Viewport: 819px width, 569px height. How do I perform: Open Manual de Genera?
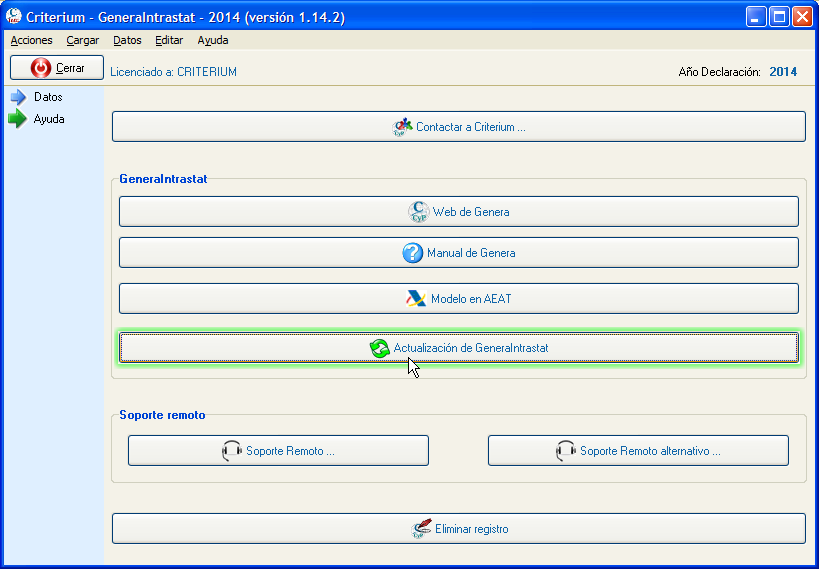click(459, 253)
